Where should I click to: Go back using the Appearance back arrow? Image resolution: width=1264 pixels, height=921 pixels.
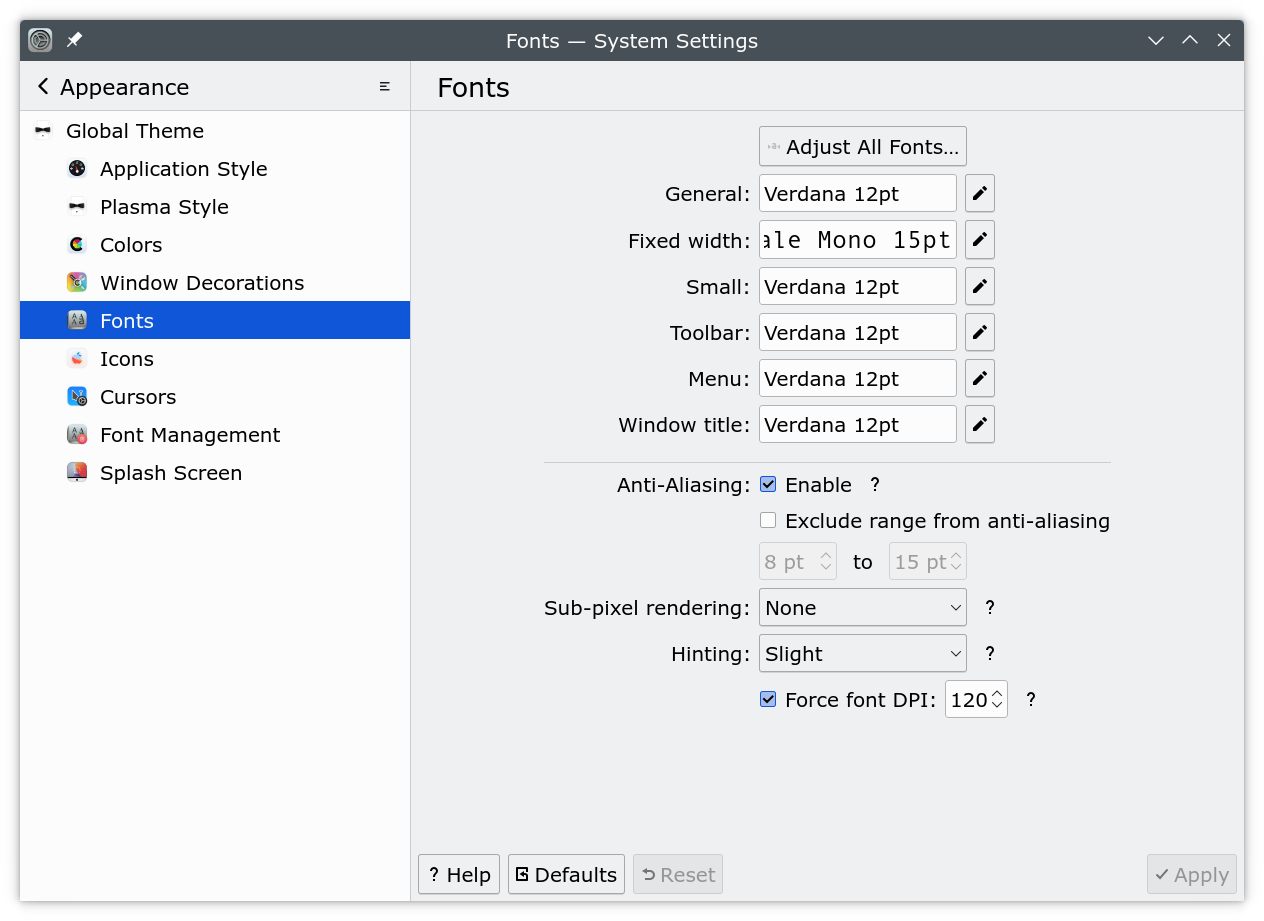(x=43, y=87)
